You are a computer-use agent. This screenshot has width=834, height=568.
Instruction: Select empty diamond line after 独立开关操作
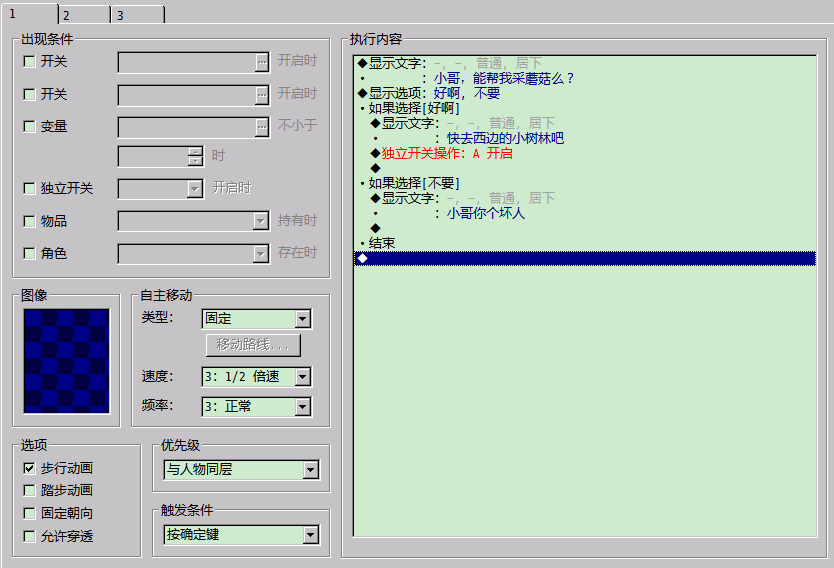585,168
